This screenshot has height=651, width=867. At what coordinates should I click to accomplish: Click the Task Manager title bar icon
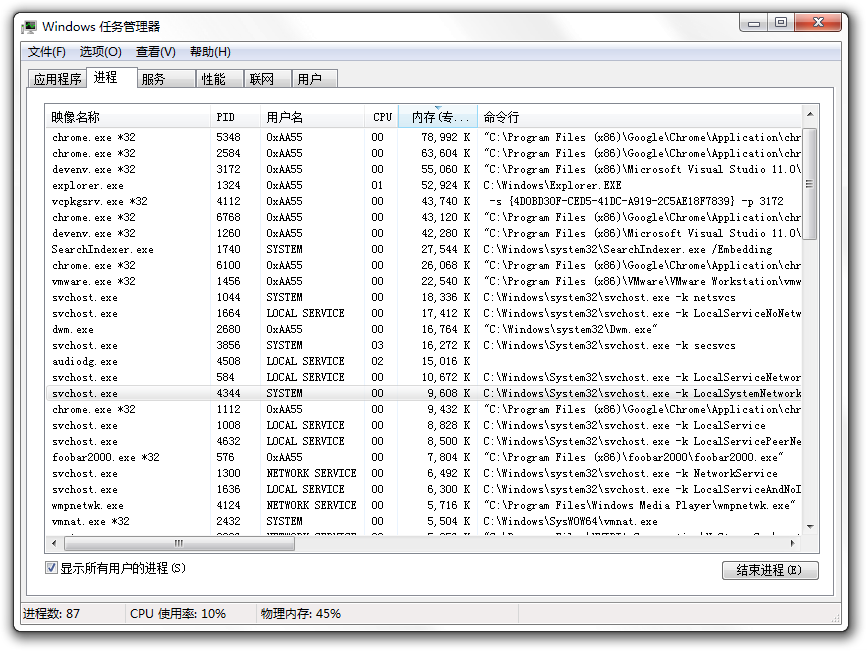pyautogui.click(x=30, y=26)
